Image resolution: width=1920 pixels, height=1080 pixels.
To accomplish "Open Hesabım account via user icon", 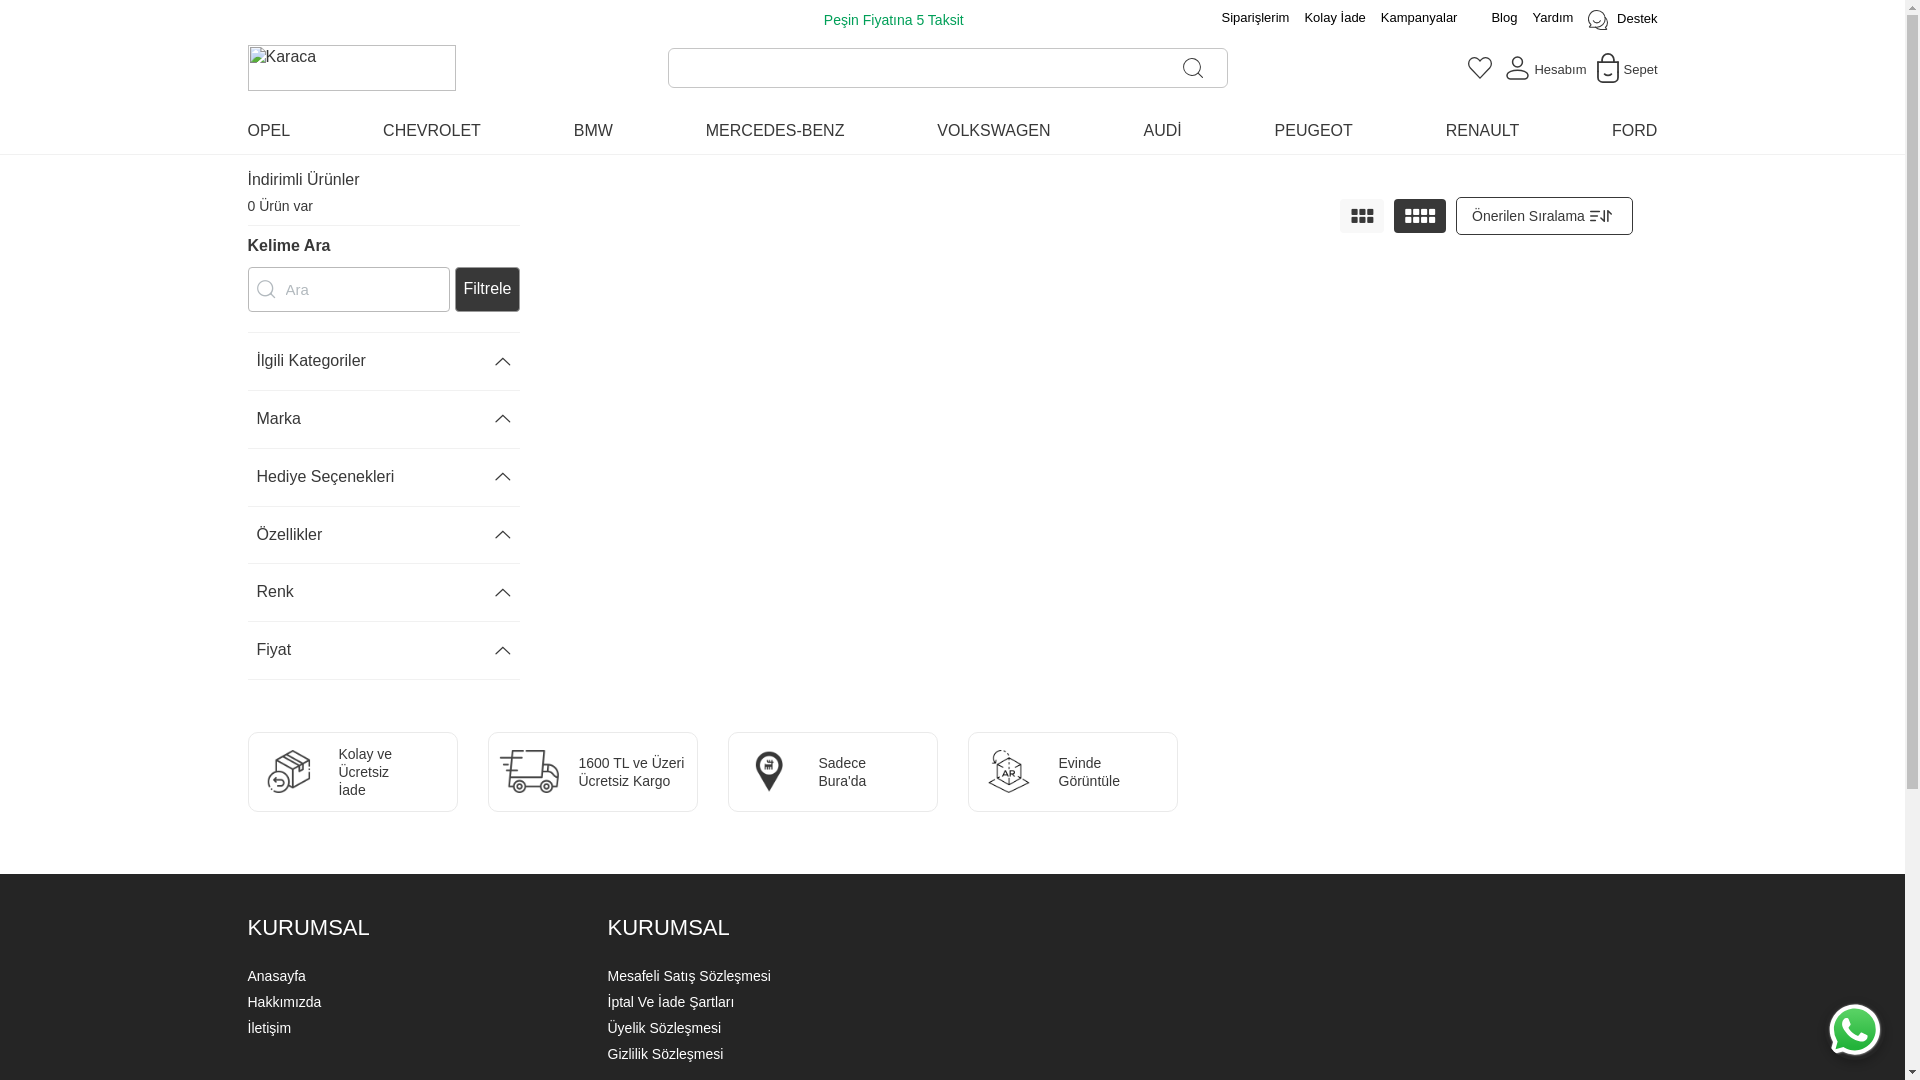I will tap(1517, 68).
